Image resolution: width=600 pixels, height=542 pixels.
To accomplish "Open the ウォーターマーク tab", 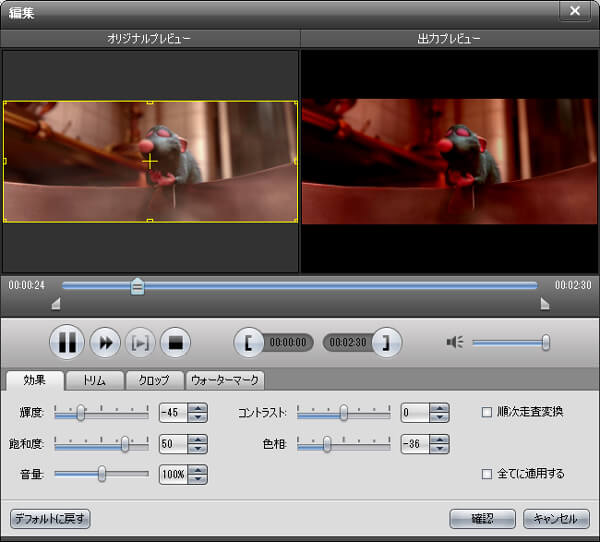I will click(x=225, y=380).
